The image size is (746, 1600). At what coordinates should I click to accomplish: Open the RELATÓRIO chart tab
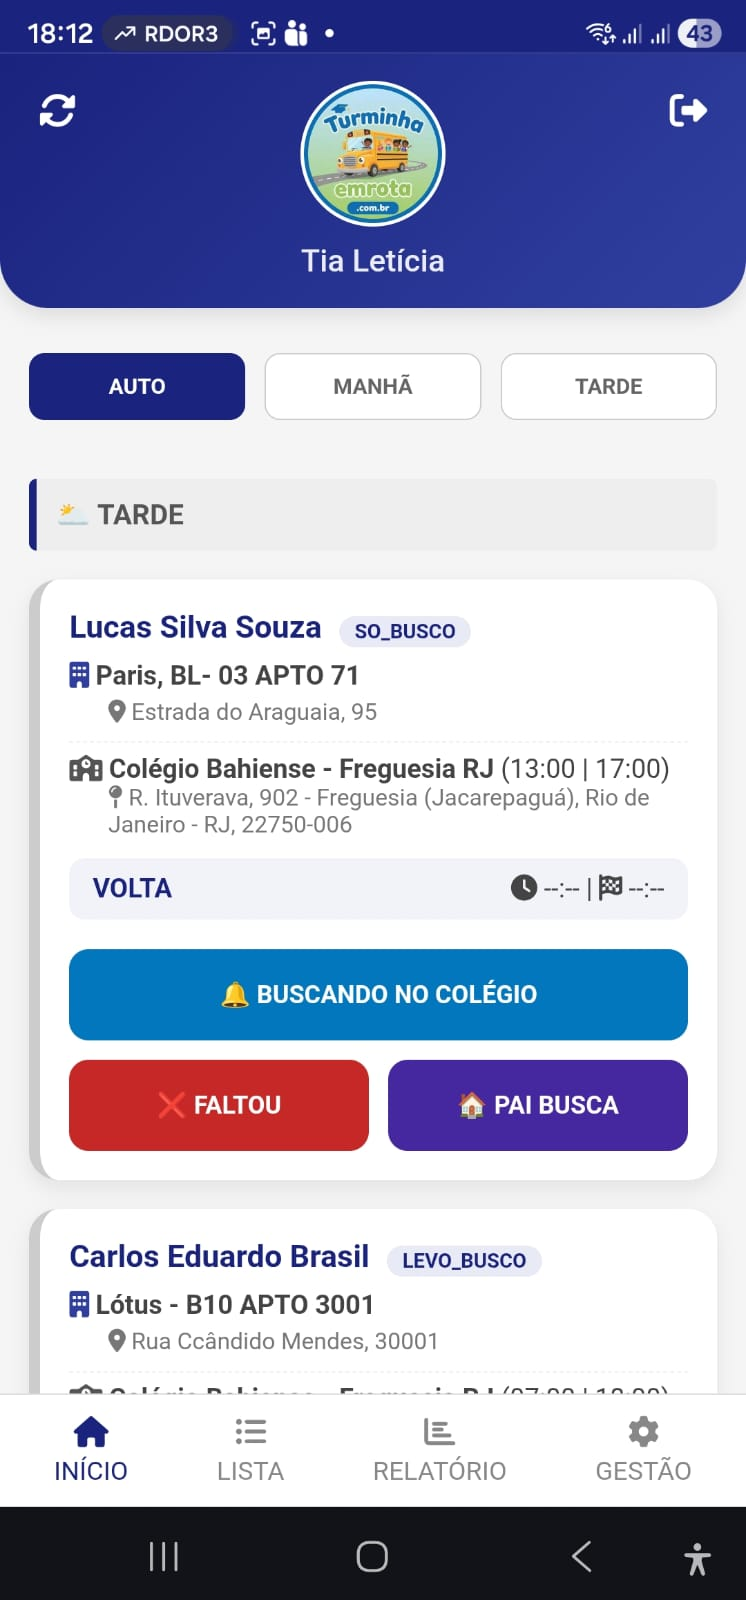pyautogui.click(x=439, y=1449)
